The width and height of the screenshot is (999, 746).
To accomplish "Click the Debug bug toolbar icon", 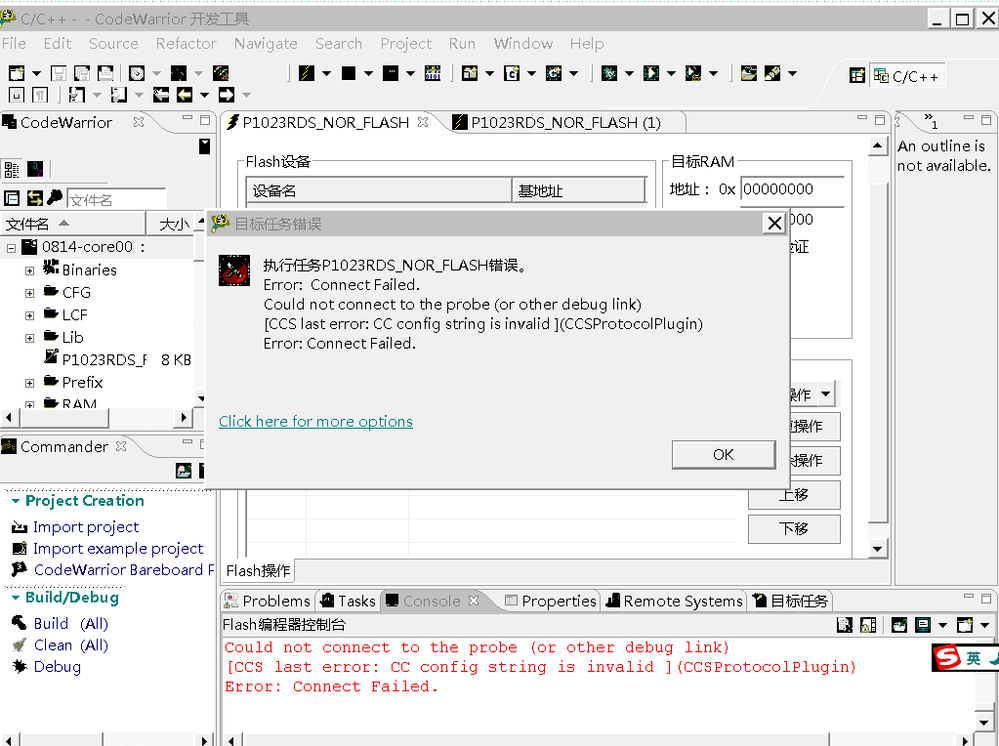I will [x=609, y=73].
